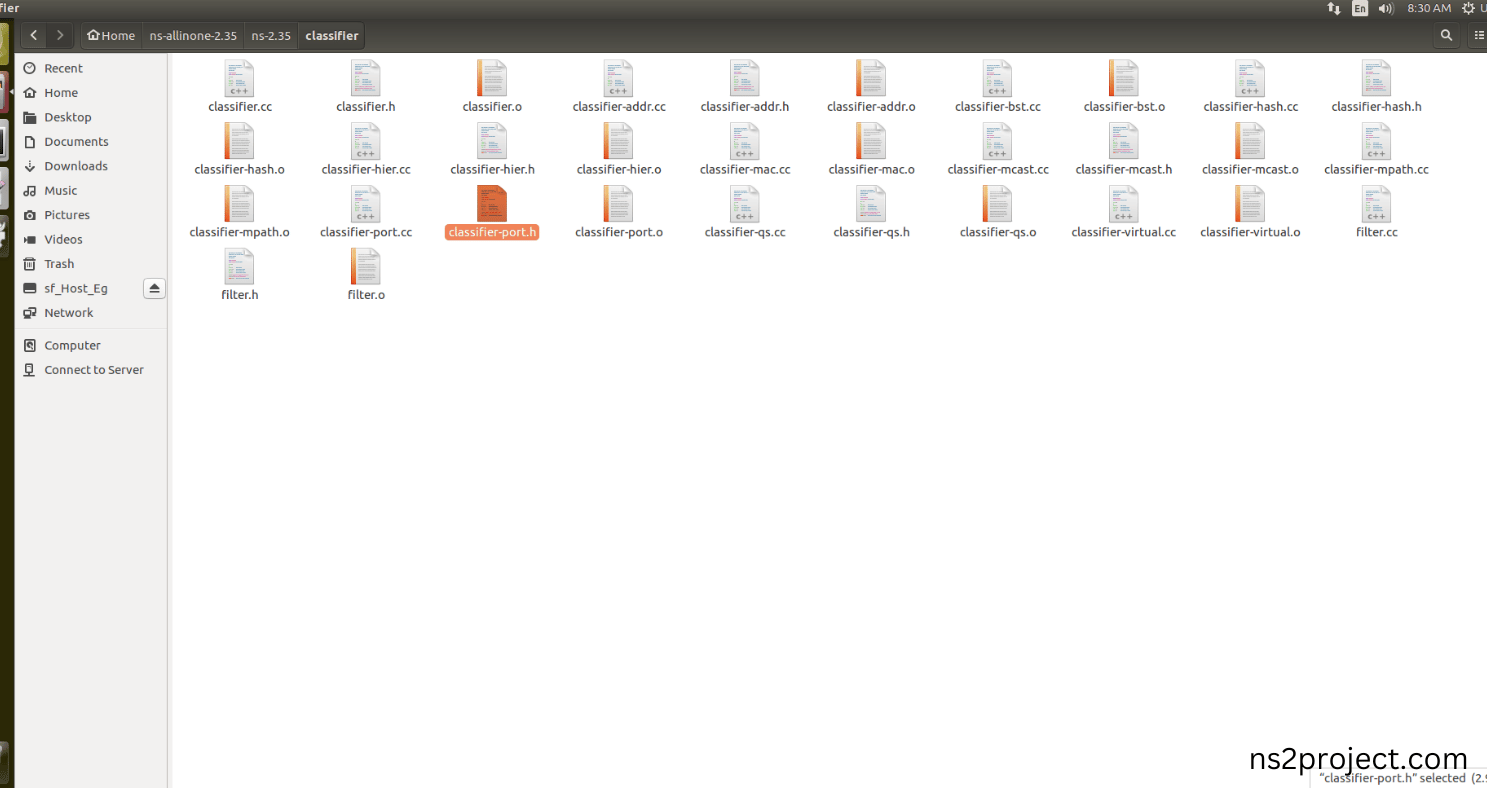This screenshot has height=788, width=1487.
Task: Open the En keyboard language indicator
Action: coord(1360,8)
